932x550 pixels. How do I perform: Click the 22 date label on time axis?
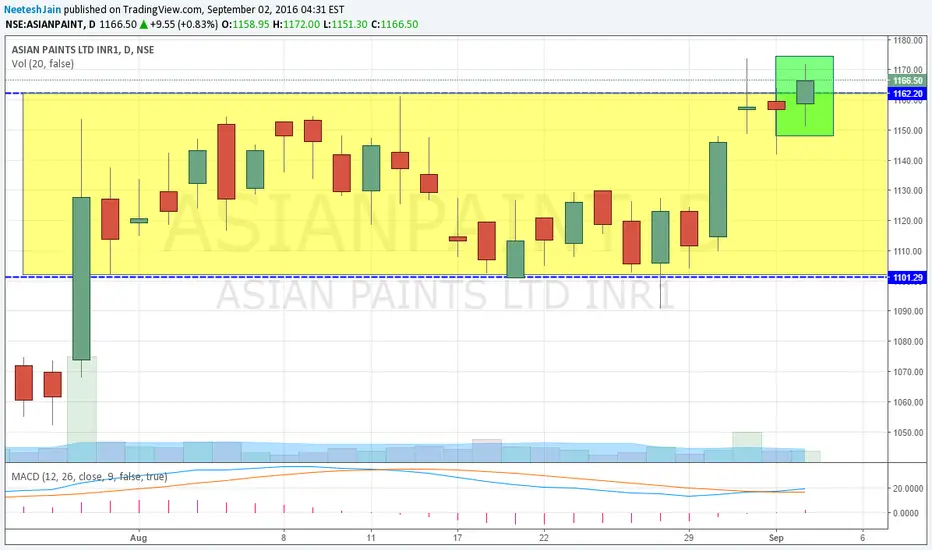click(x=544, y=538)
